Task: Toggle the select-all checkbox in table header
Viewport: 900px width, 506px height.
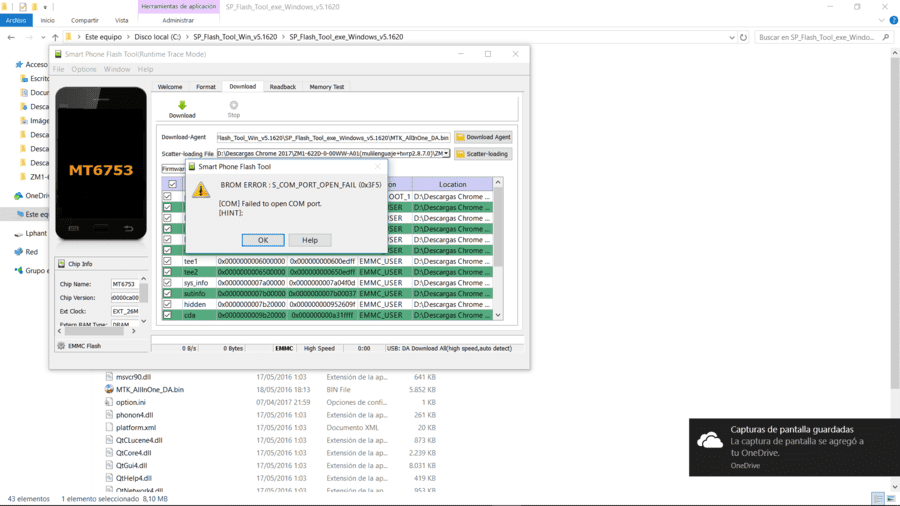Action: [172, 184]
